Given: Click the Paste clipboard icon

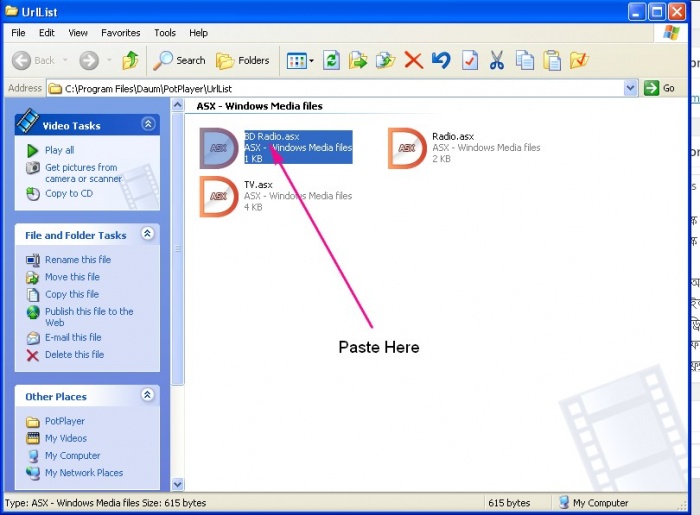Looking at the screenshot, I should click(x=552, y=60).
